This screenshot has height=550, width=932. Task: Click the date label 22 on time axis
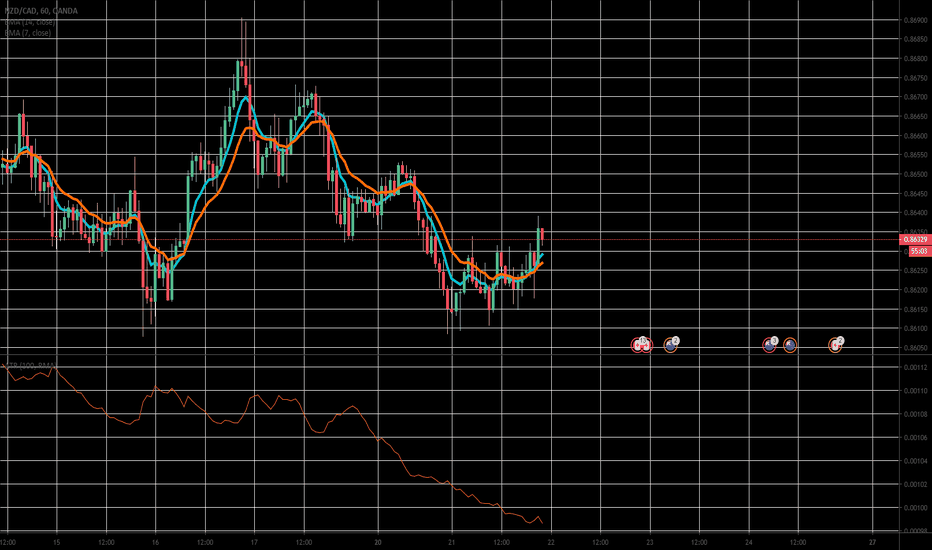[550, 542]
